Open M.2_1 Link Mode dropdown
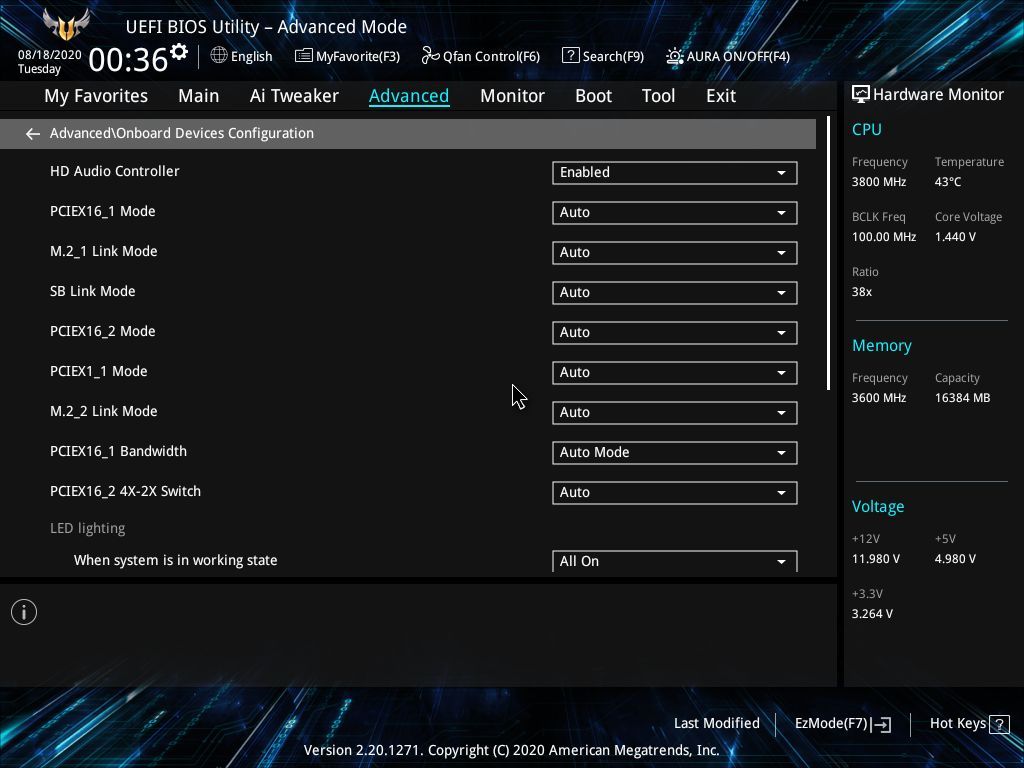The image size is (1024, 768). click(675, 253)
